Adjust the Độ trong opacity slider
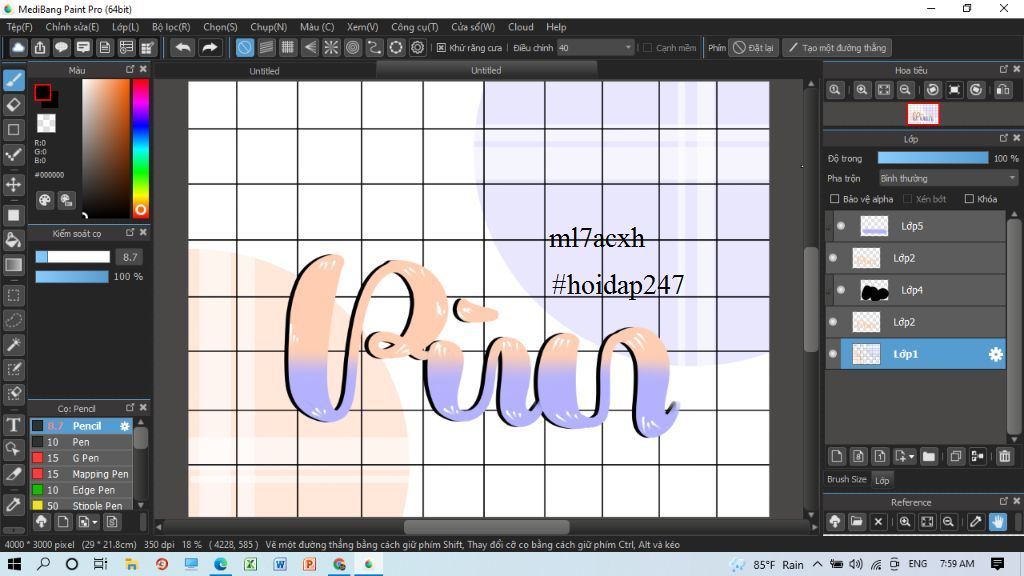 pyautogui.click(x=933, y=158)
